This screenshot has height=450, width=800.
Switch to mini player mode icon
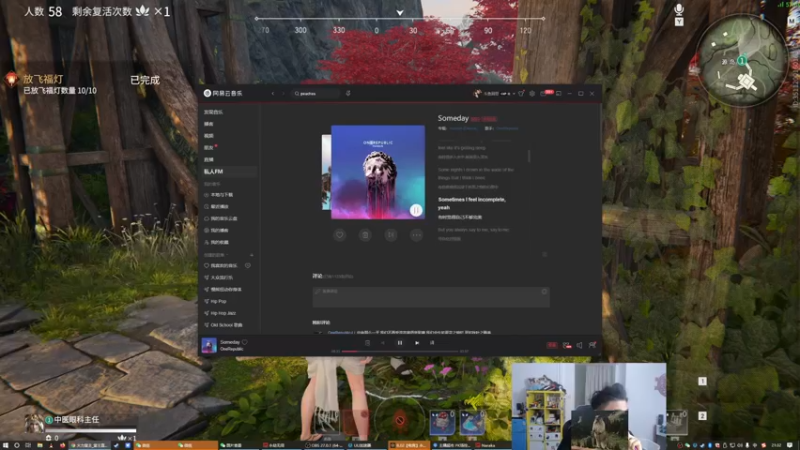pyautogui.click(x=559, y=93)
